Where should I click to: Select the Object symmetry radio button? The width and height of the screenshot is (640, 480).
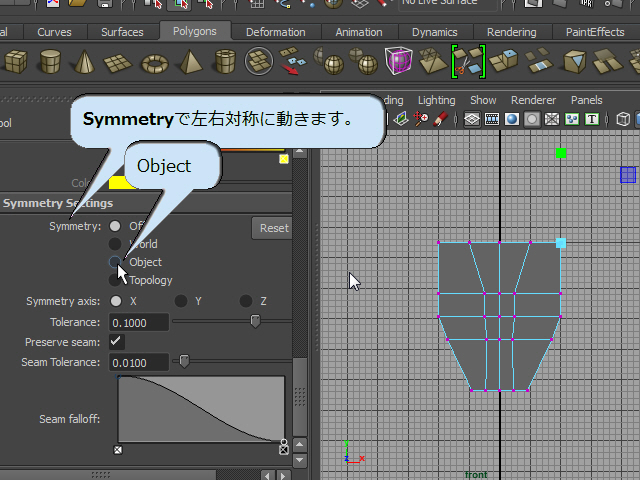tap(116, 262)
